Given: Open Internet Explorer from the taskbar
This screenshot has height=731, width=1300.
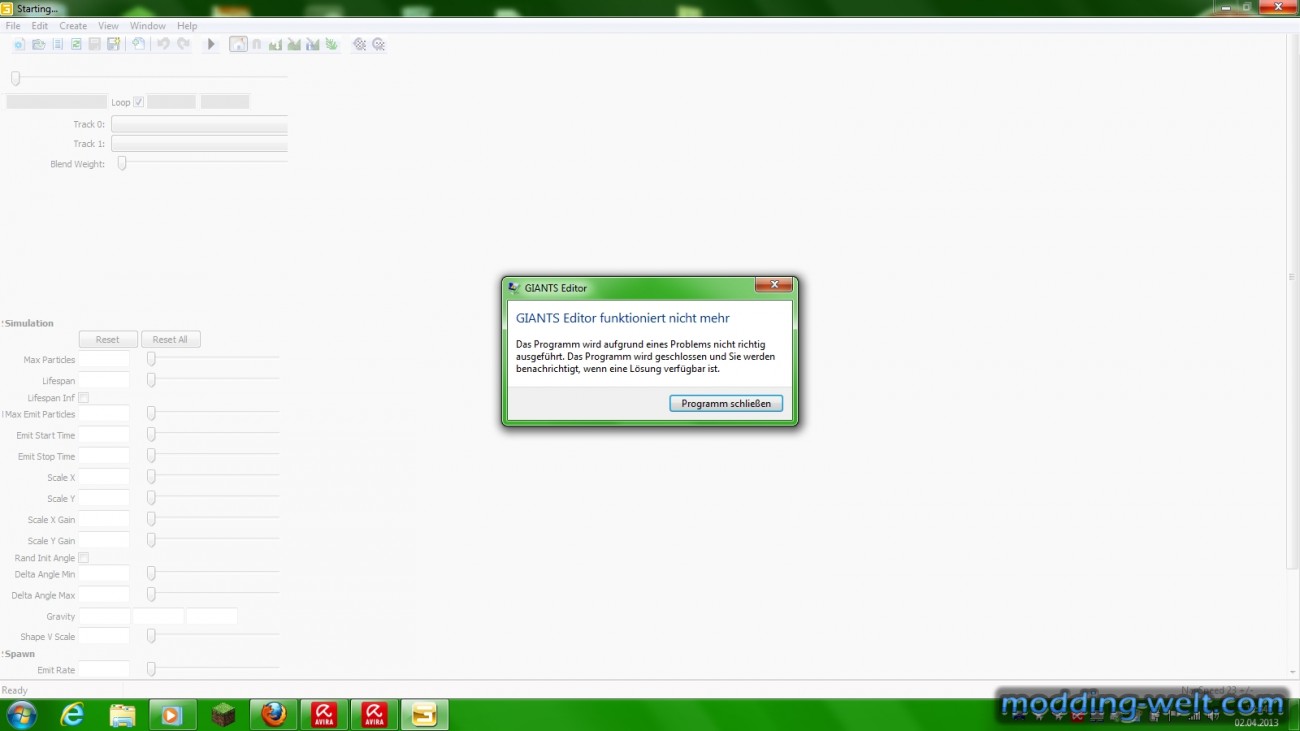Looking at the screenshot, I should click(x=73, y=714).
